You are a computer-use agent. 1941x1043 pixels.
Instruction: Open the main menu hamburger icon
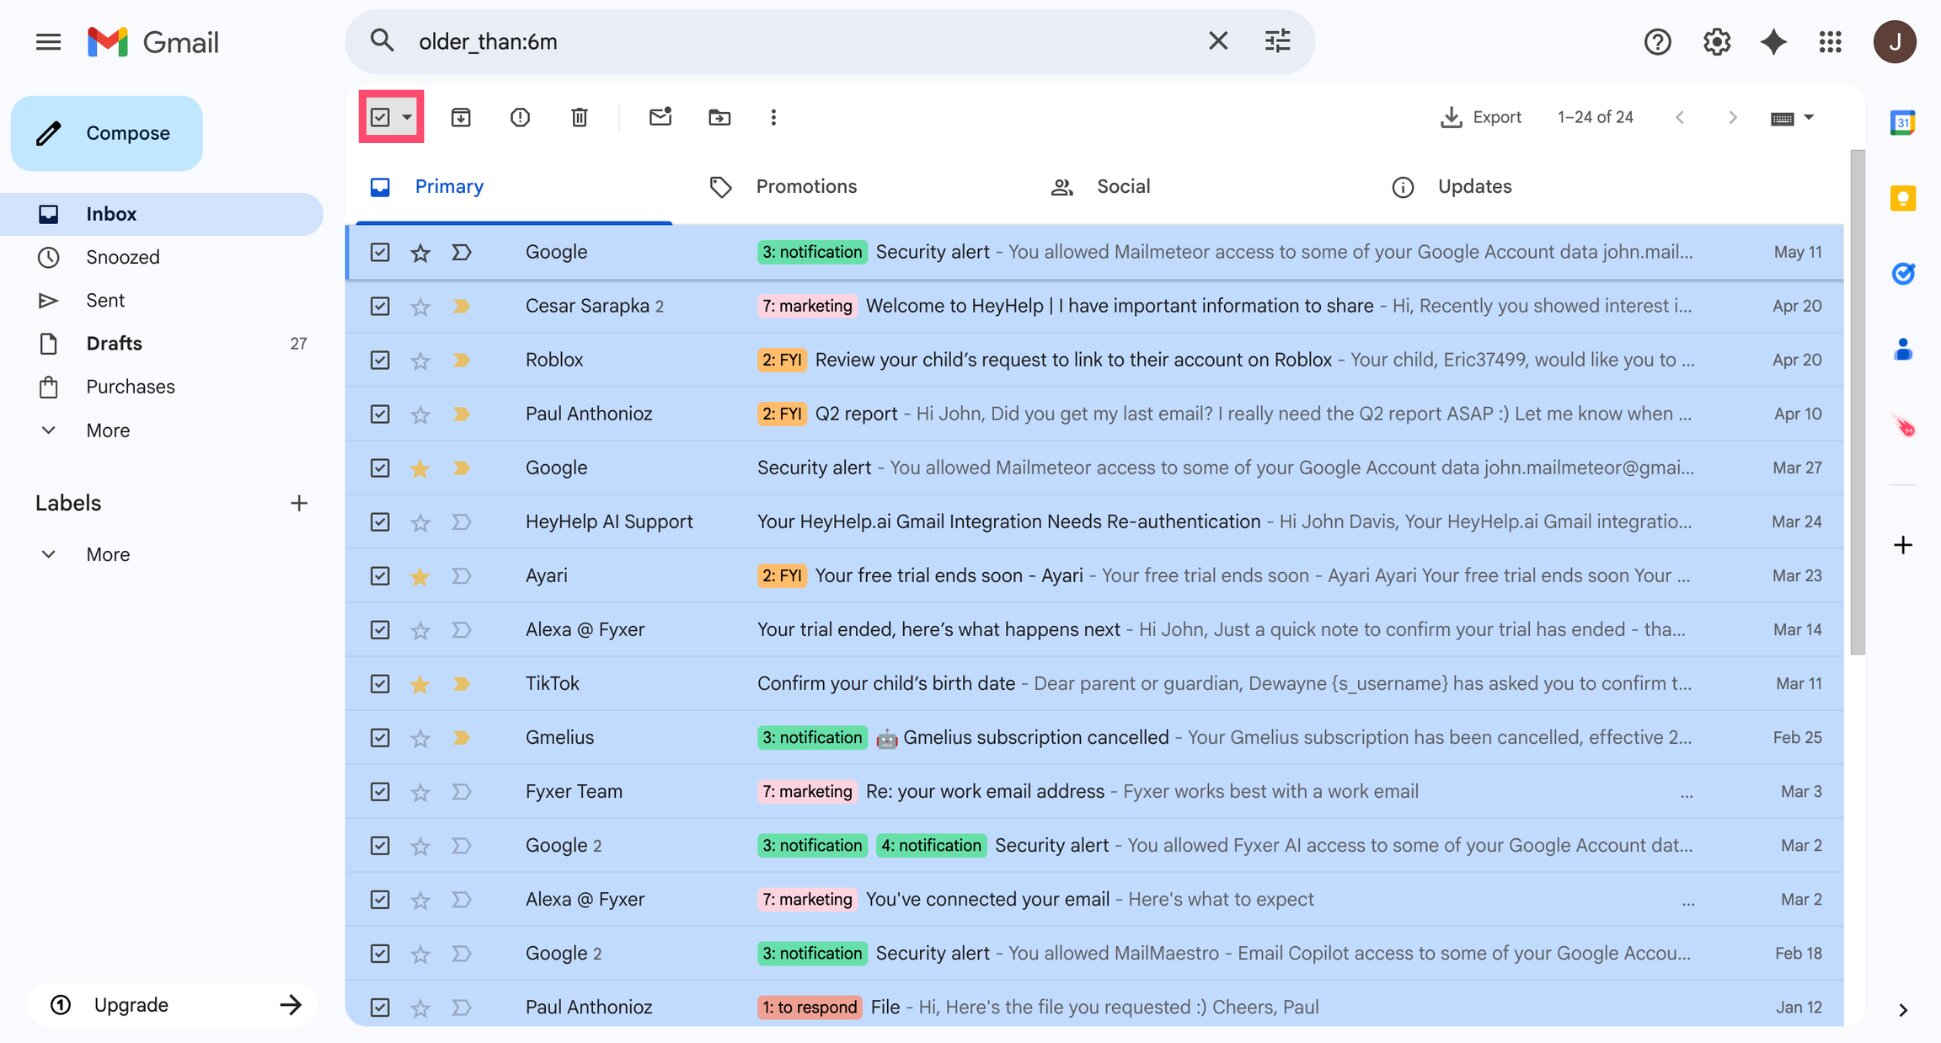coord(48,42)
